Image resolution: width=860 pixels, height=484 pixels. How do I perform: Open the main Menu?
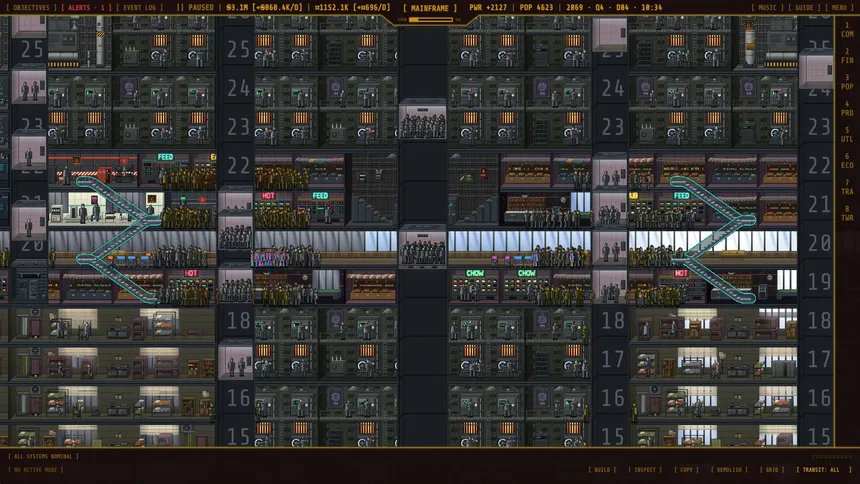point(839,8)
